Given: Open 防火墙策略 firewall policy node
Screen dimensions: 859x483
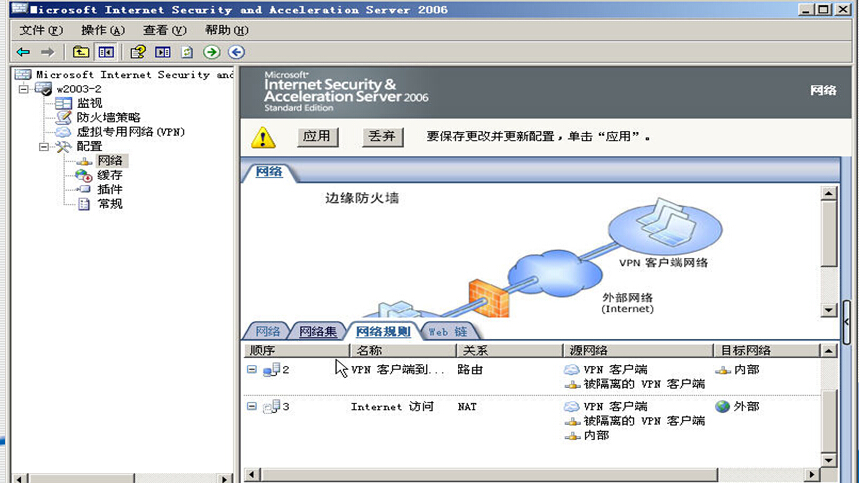Looking at the screenshot, I should [107, 117].
